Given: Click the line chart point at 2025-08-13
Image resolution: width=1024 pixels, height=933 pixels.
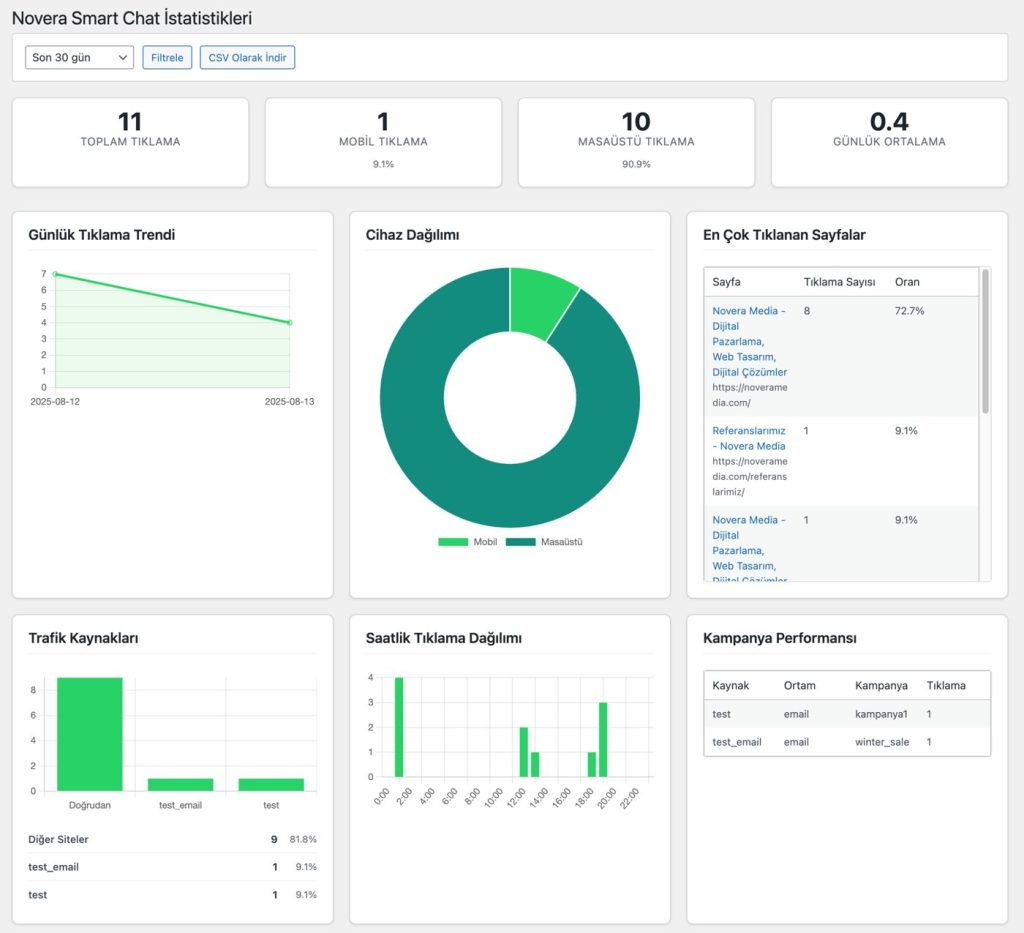Looking at the screenshot, I should click(x=290, y=323).
